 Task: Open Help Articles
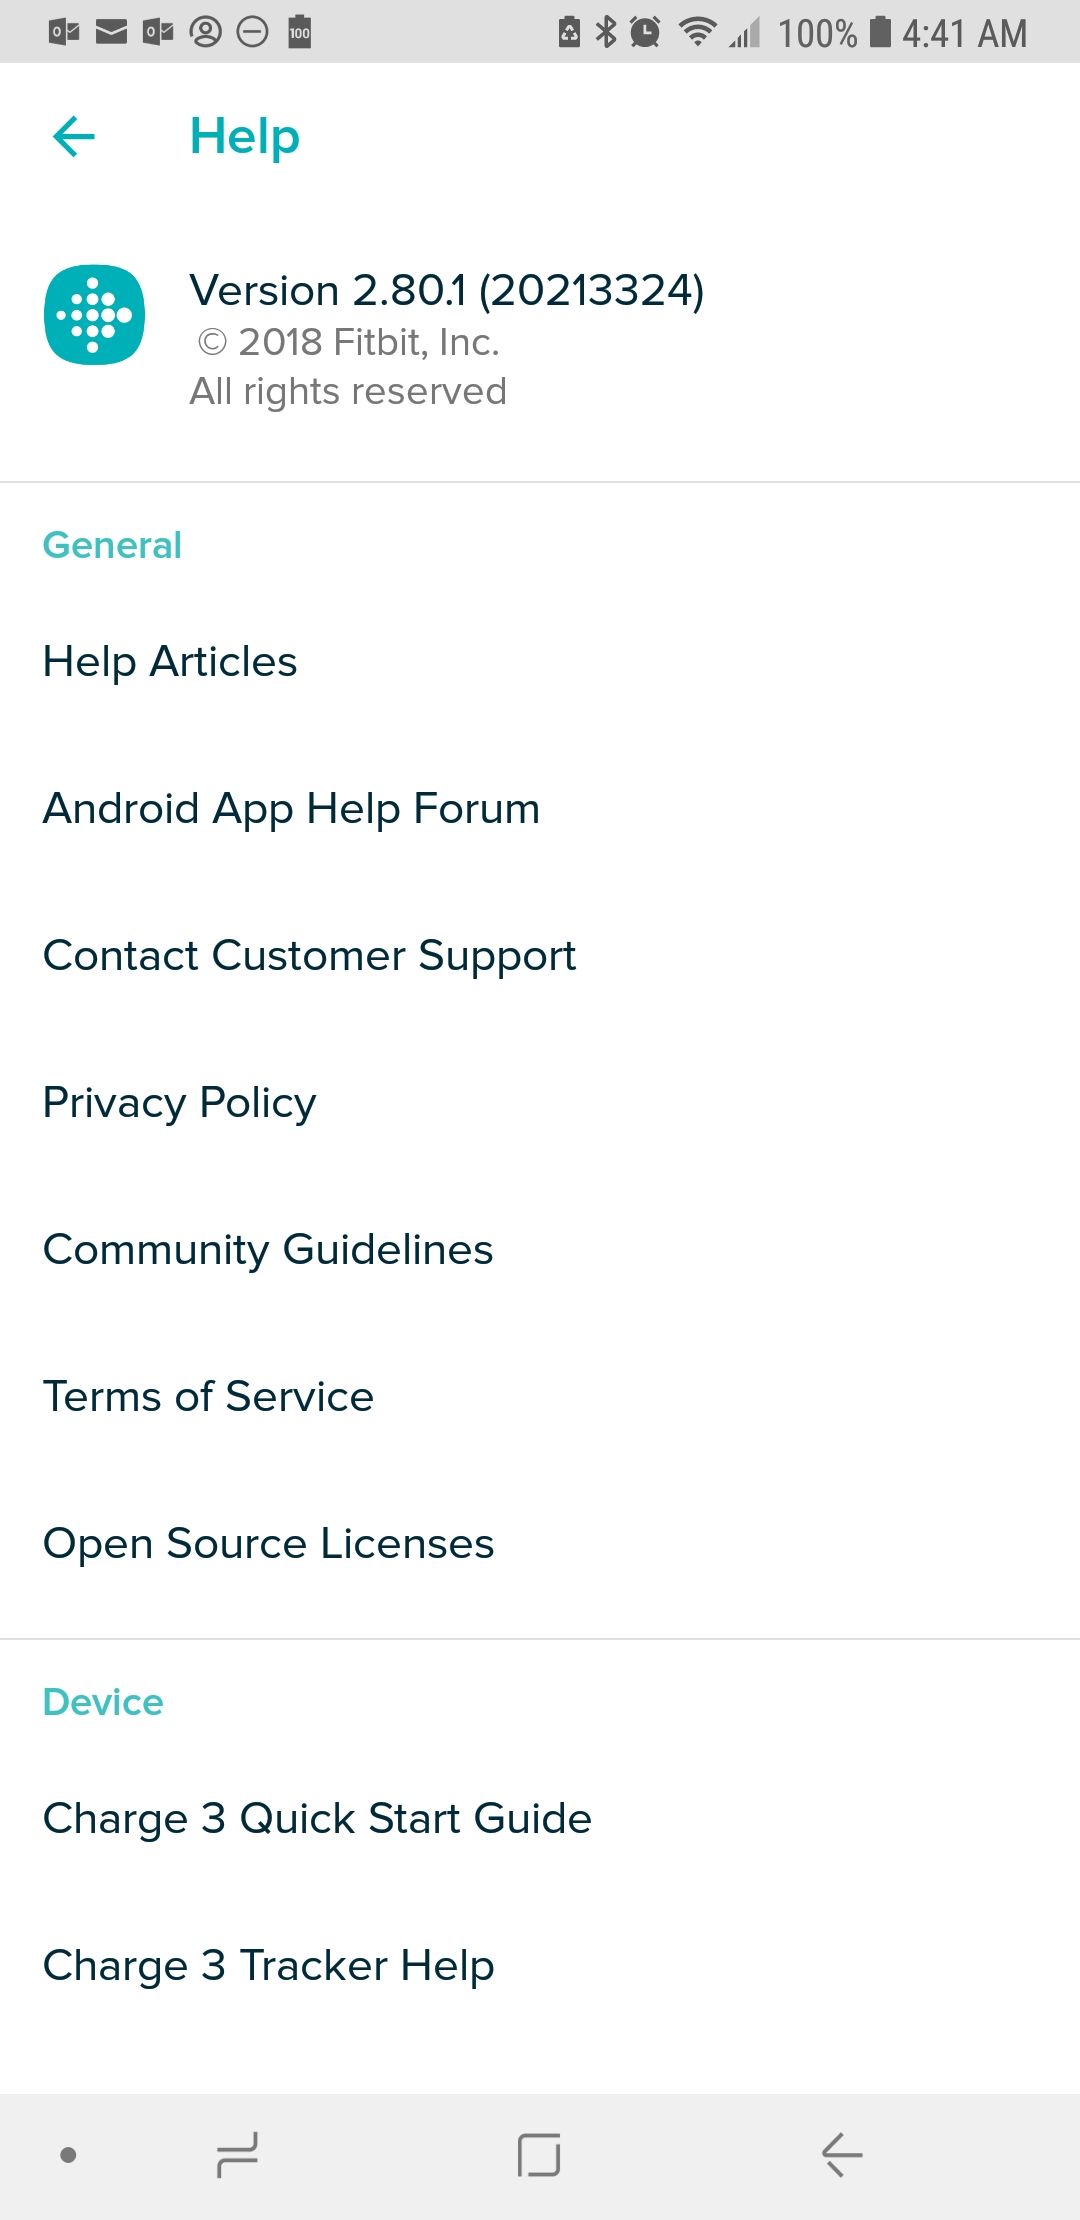click(170, 662)
